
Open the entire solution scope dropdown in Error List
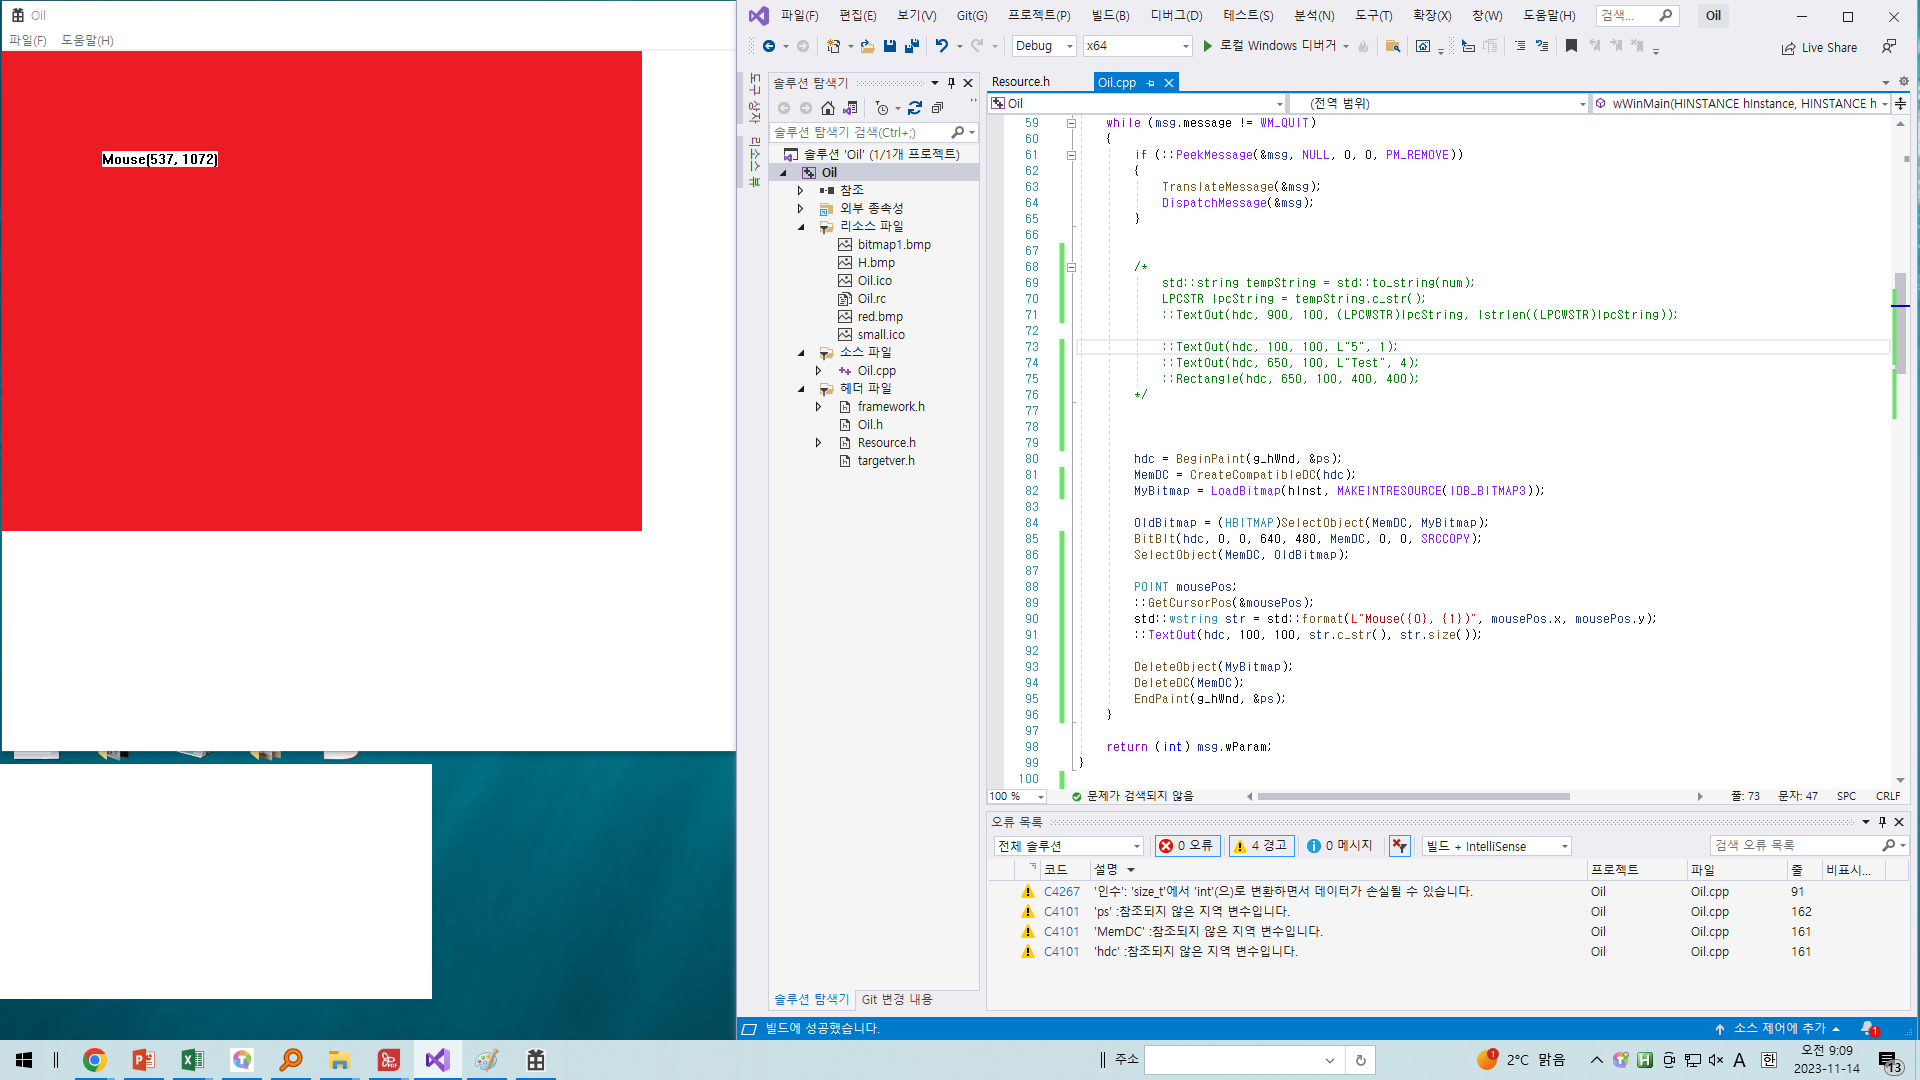[1068, 846]
